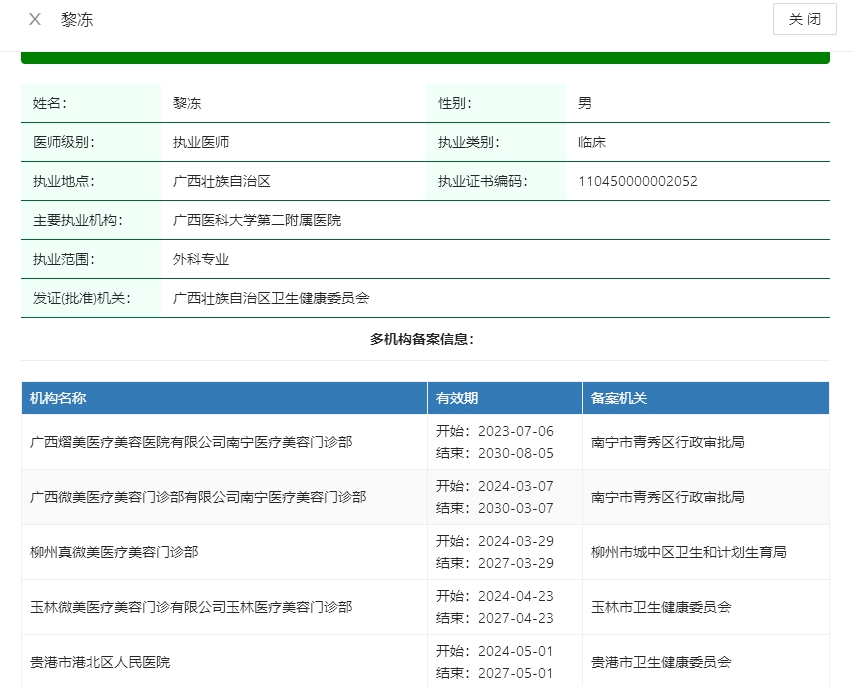Click 贵港市卫生健康委员会 filing authority

pyautogui.click(x=661, y=662)
